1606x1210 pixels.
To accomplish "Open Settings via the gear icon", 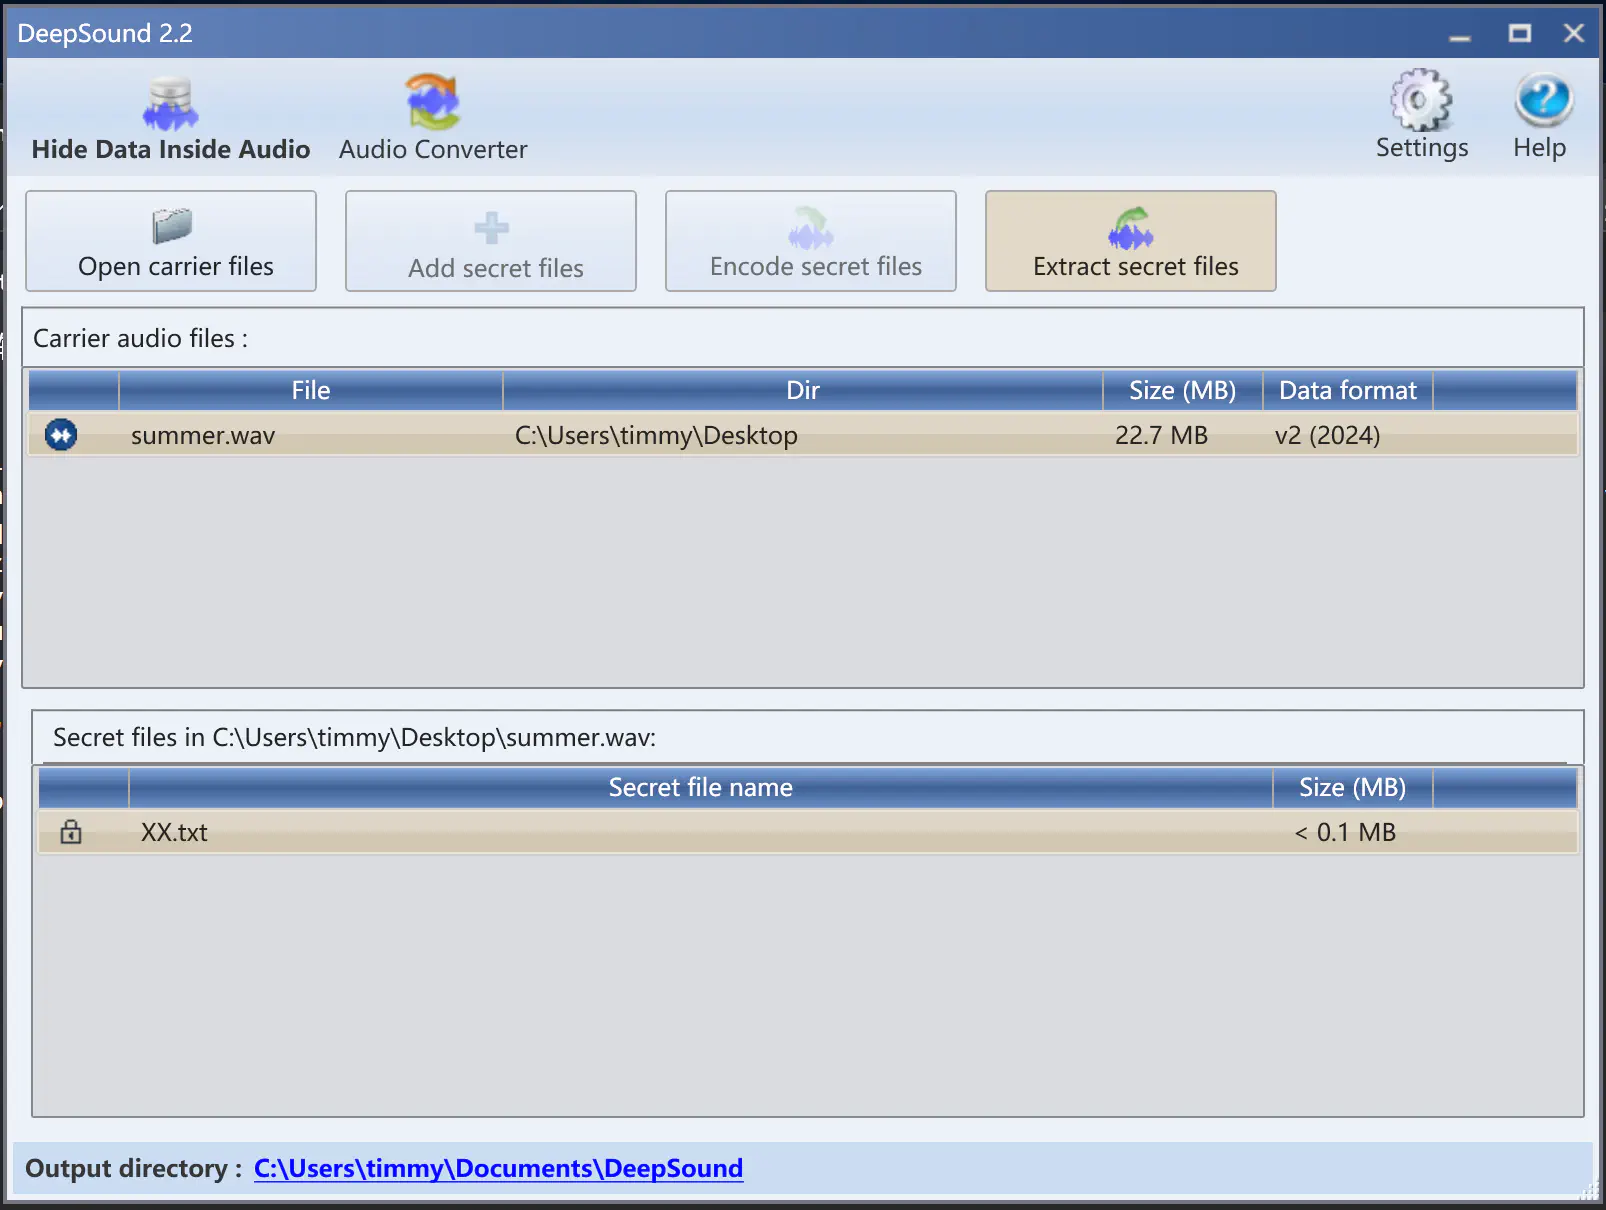I will pos(1421,100).
